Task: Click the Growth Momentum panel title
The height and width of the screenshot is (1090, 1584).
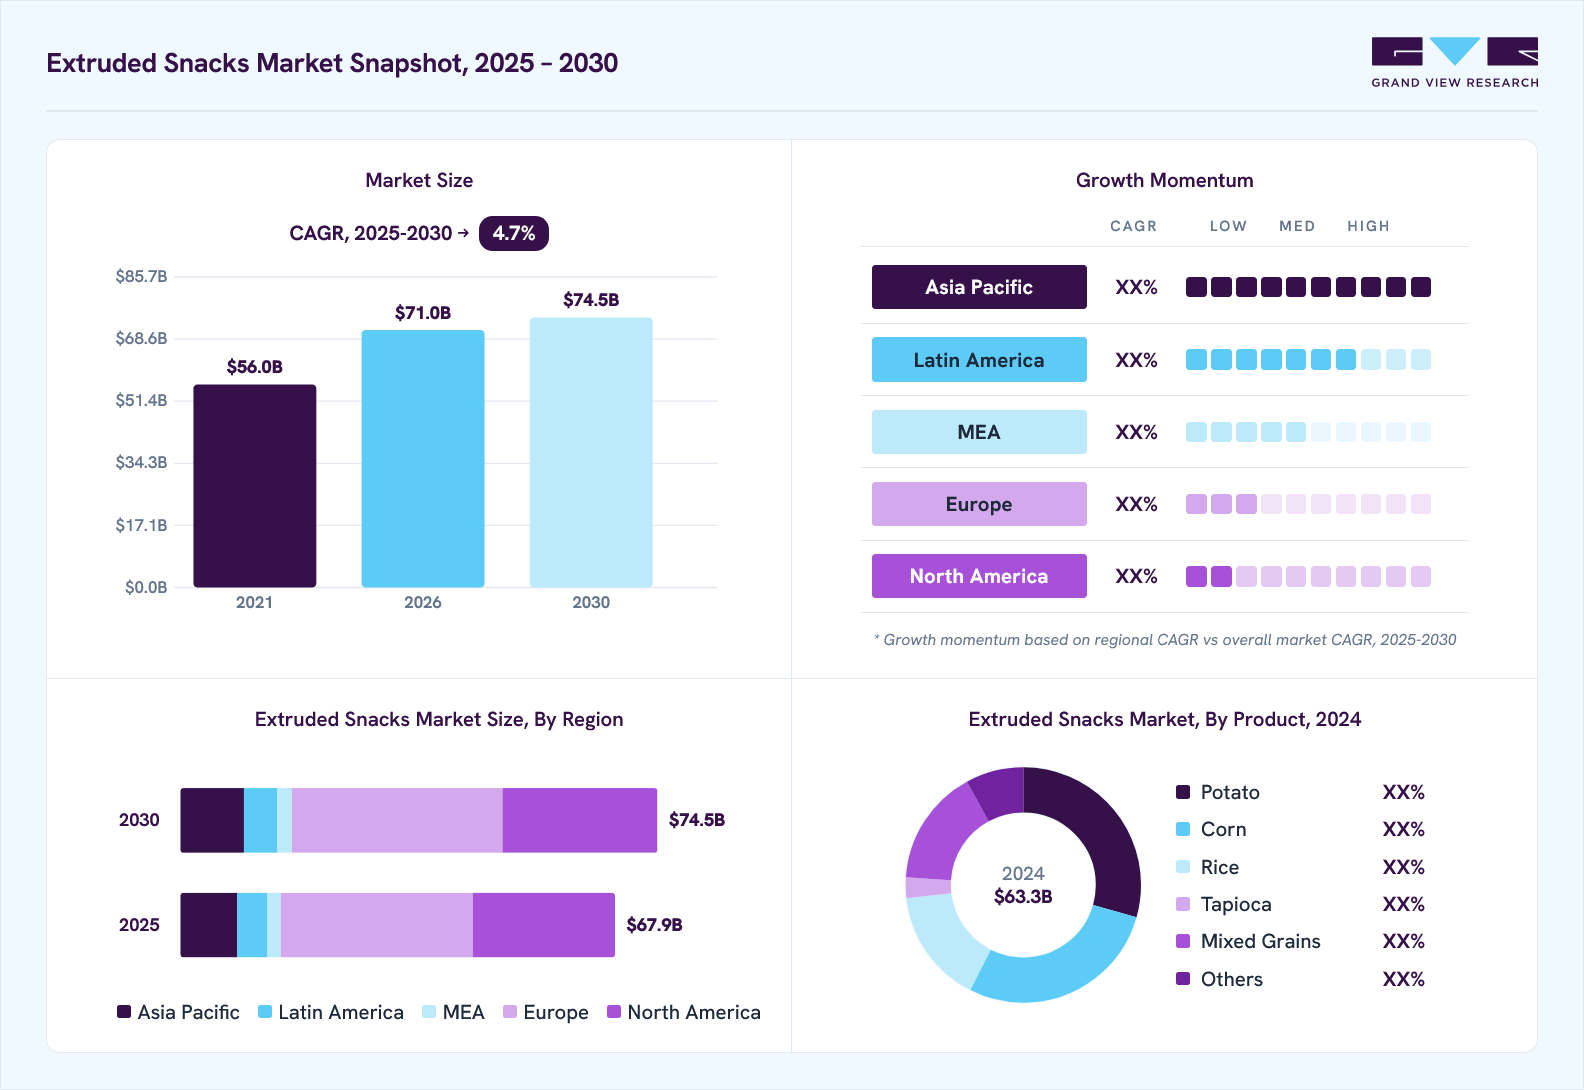Action: tap(1165, 180)
